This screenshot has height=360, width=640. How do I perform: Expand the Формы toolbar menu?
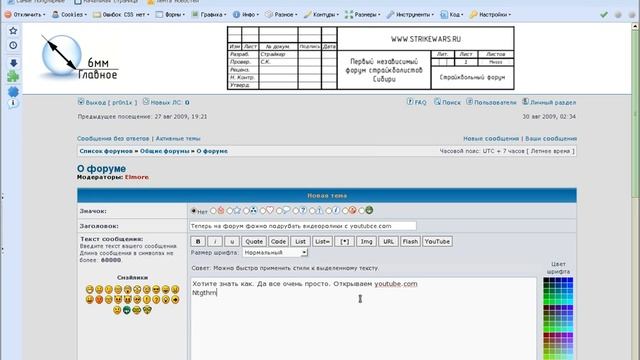pos(171,14)
